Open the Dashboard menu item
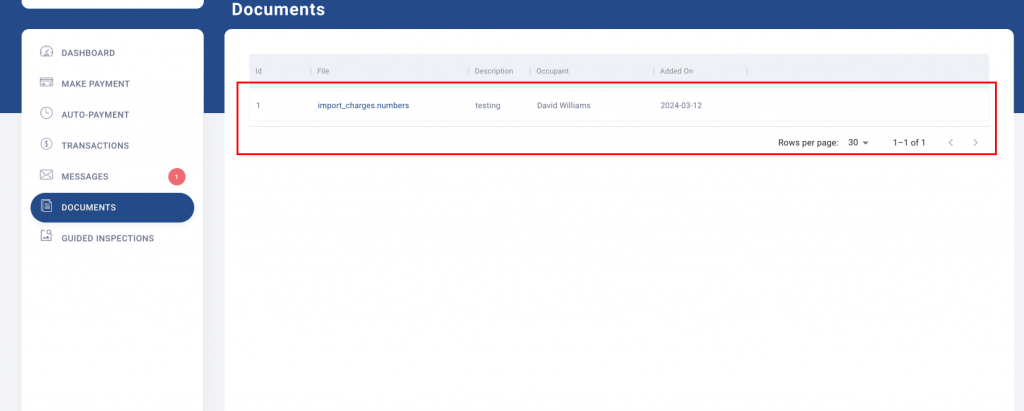 (88, 53)
